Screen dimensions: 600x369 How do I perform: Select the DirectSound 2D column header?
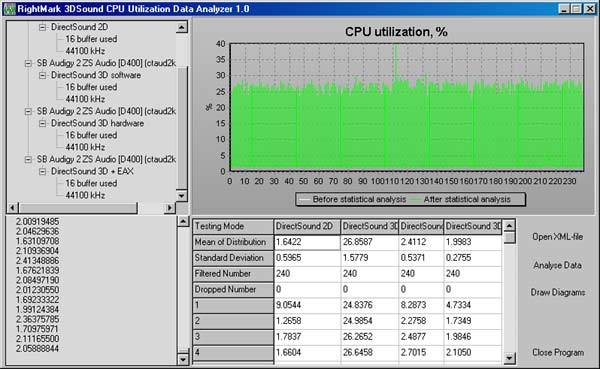[x=307, y=226]
